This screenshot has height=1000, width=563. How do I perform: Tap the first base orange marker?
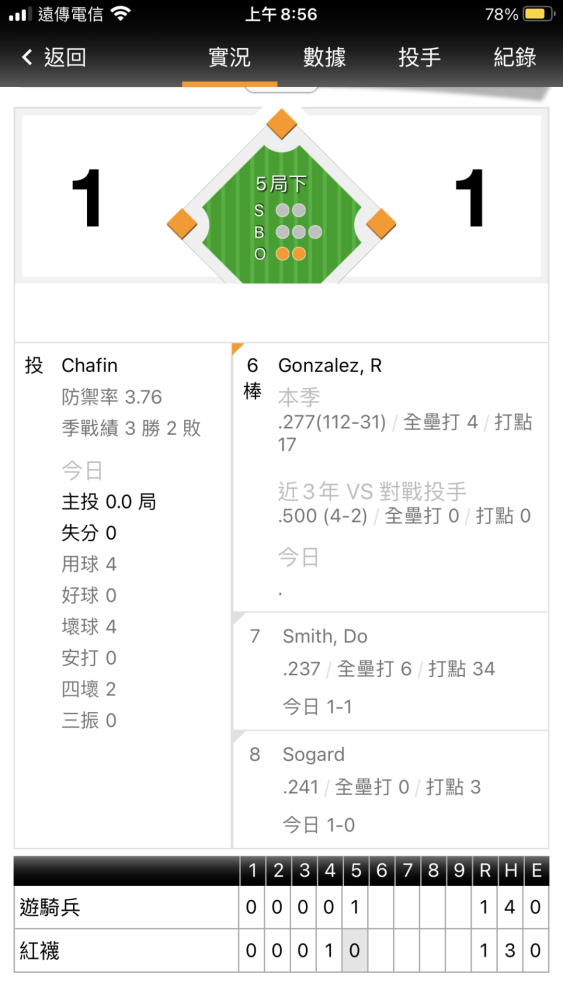pyautogui.click(x=381, y=224)
